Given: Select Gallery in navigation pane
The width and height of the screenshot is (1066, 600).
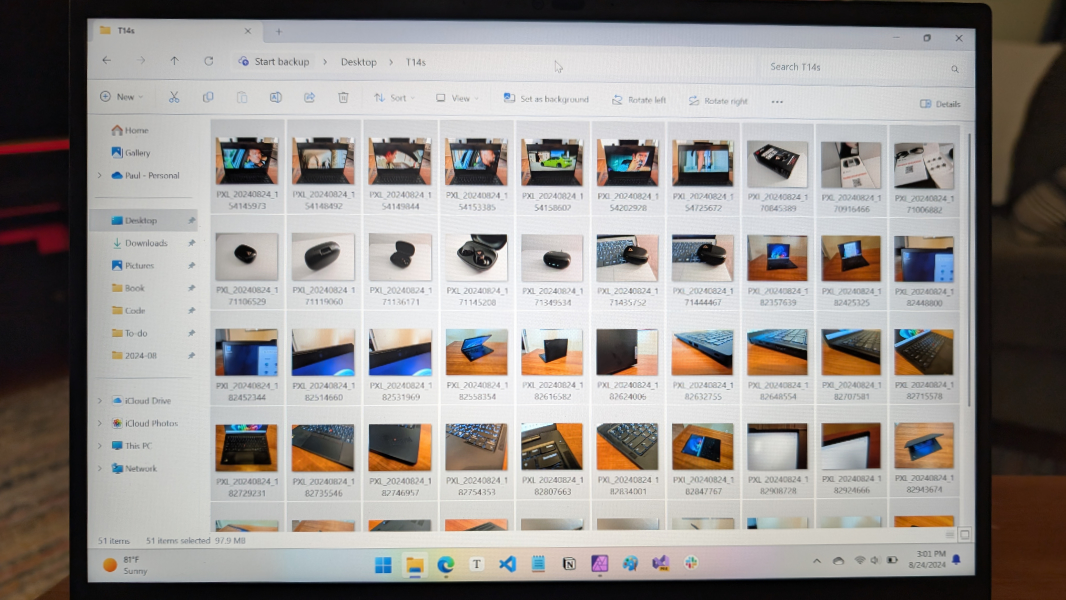Looking at the screenshot, I should click(x=131, y=153).
